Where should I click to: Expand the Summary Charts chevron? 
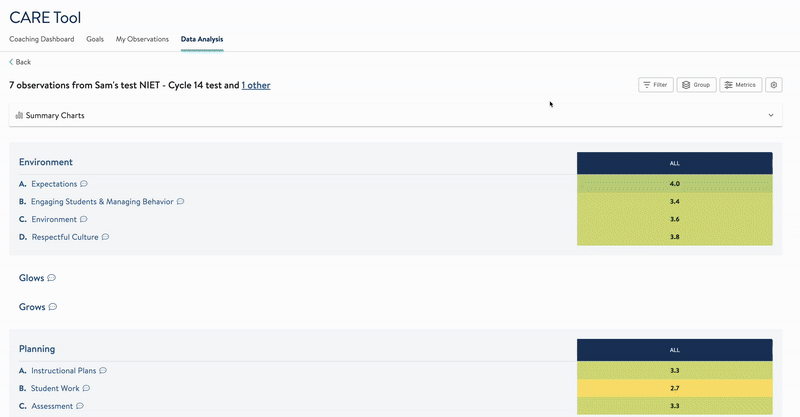pyautogui.click(x=770, y=116)
